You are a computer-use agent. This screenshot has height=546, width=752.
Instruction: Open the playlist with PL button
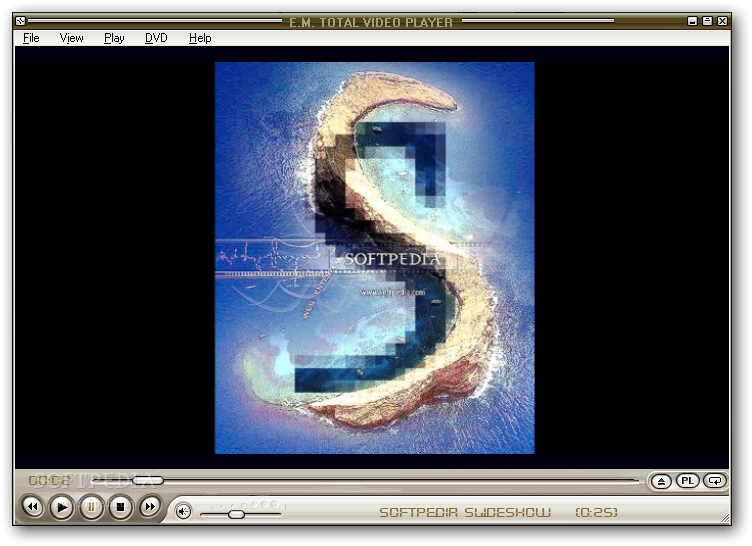pos(688,481)
